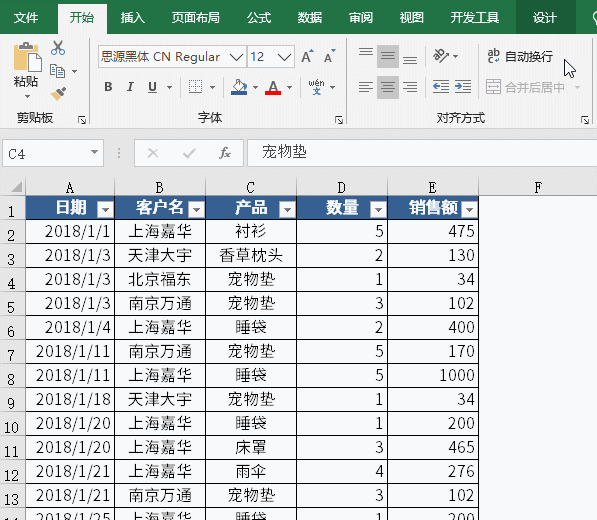Open the 销售额 filter dropdown

[x=469, y=209]
